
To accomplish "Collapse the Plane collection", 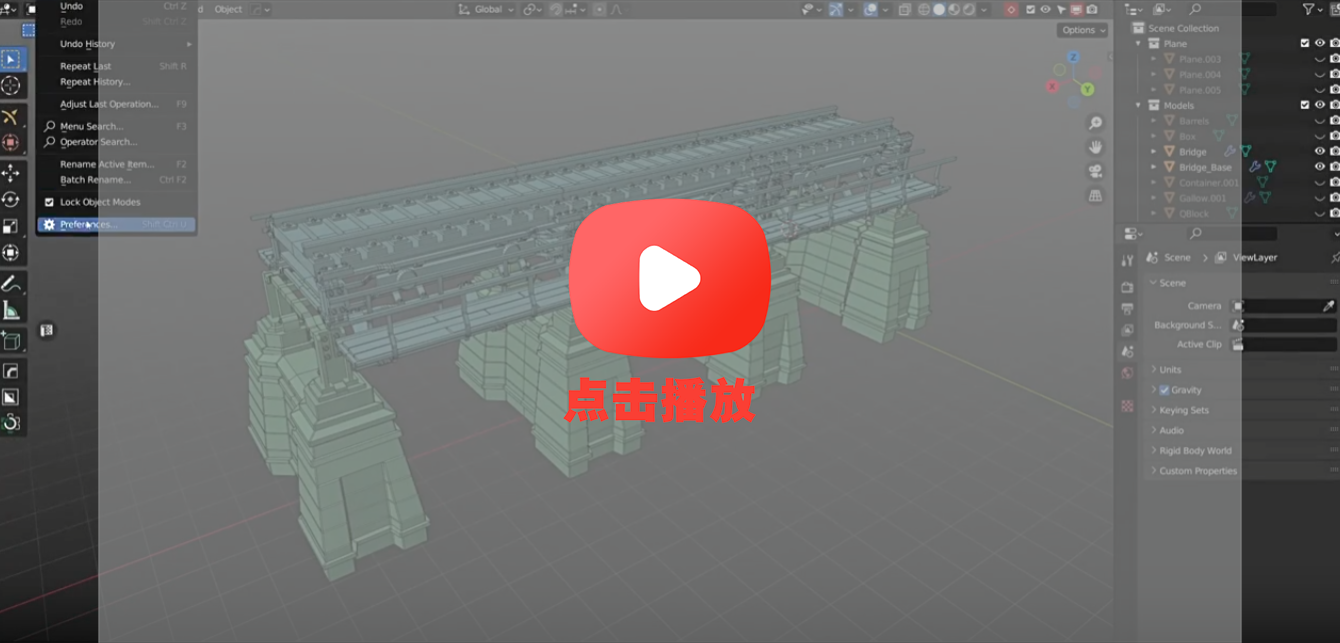I will [1138, 44].
